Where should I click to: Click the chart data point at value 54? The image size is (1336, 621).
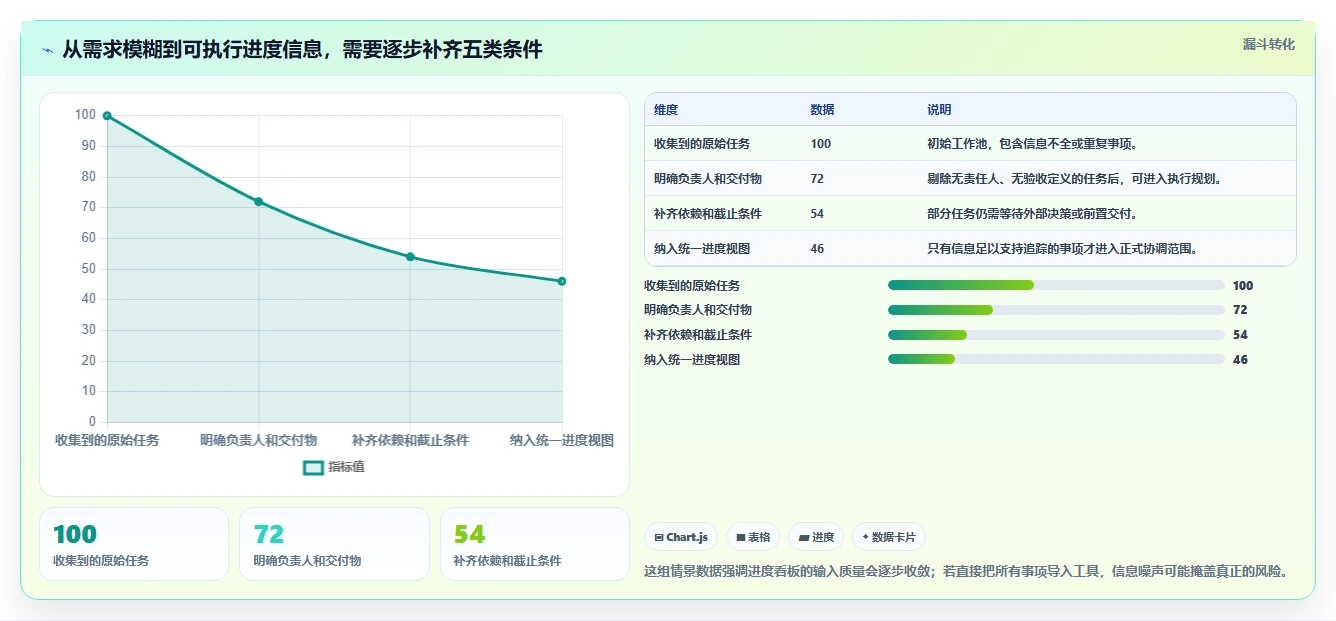click(410, 257)
